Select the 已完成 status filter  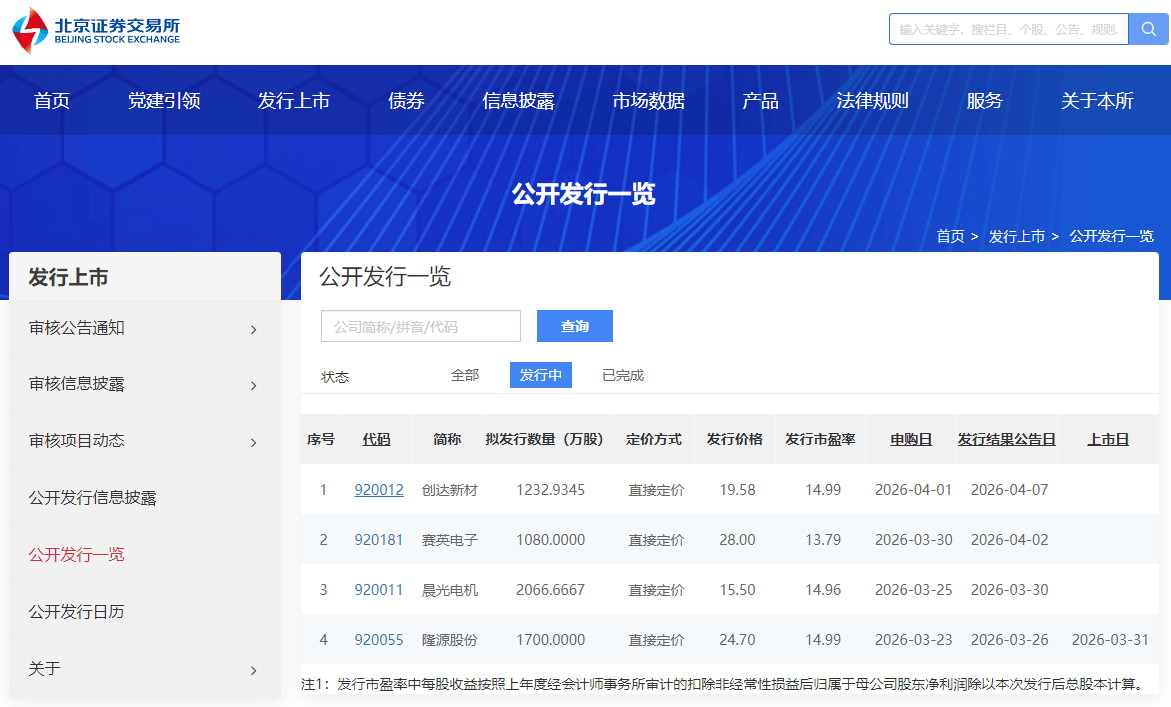point(623,375)
